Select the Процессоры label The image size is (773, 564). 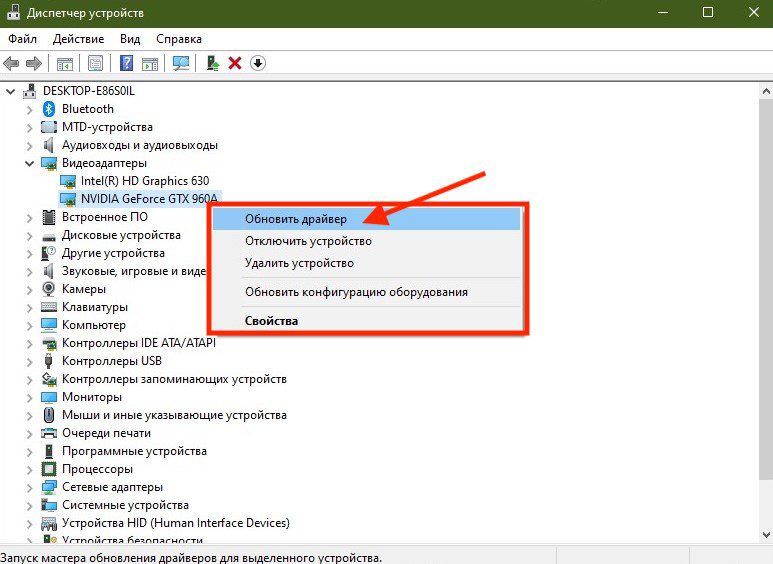(97, 469)
